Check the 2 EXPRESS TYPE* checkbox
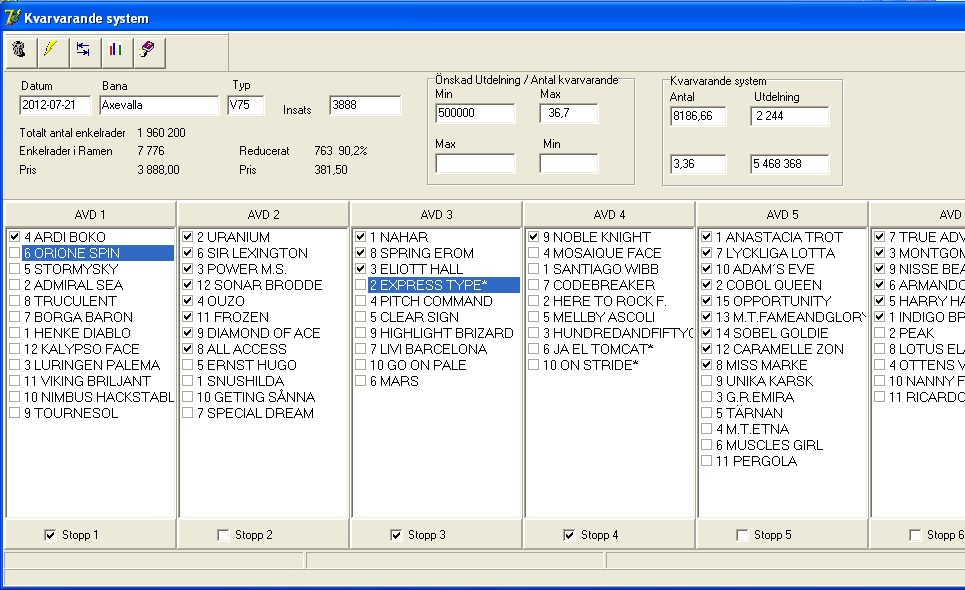Image resolution: width=965 pixels, height=590 pixels. pos(361,284)
